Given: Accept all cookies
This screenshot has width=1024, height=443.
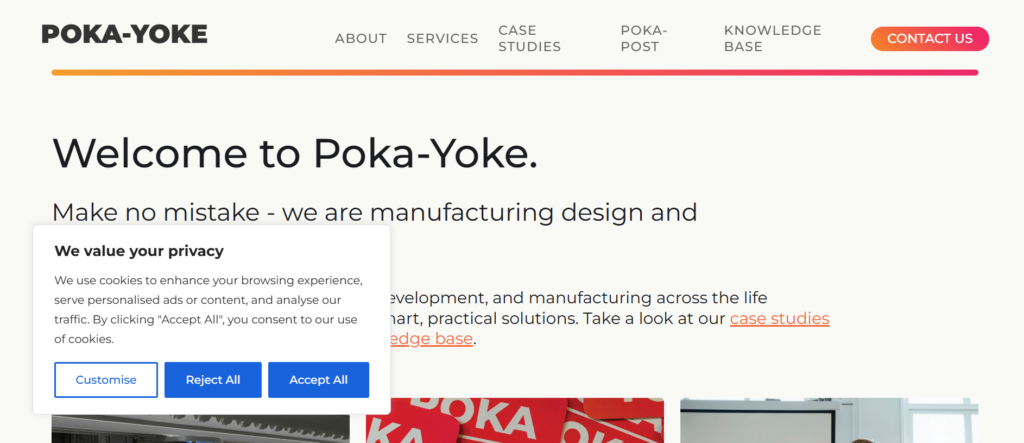Looking at the screenshot, I should [x=318, y=380].
